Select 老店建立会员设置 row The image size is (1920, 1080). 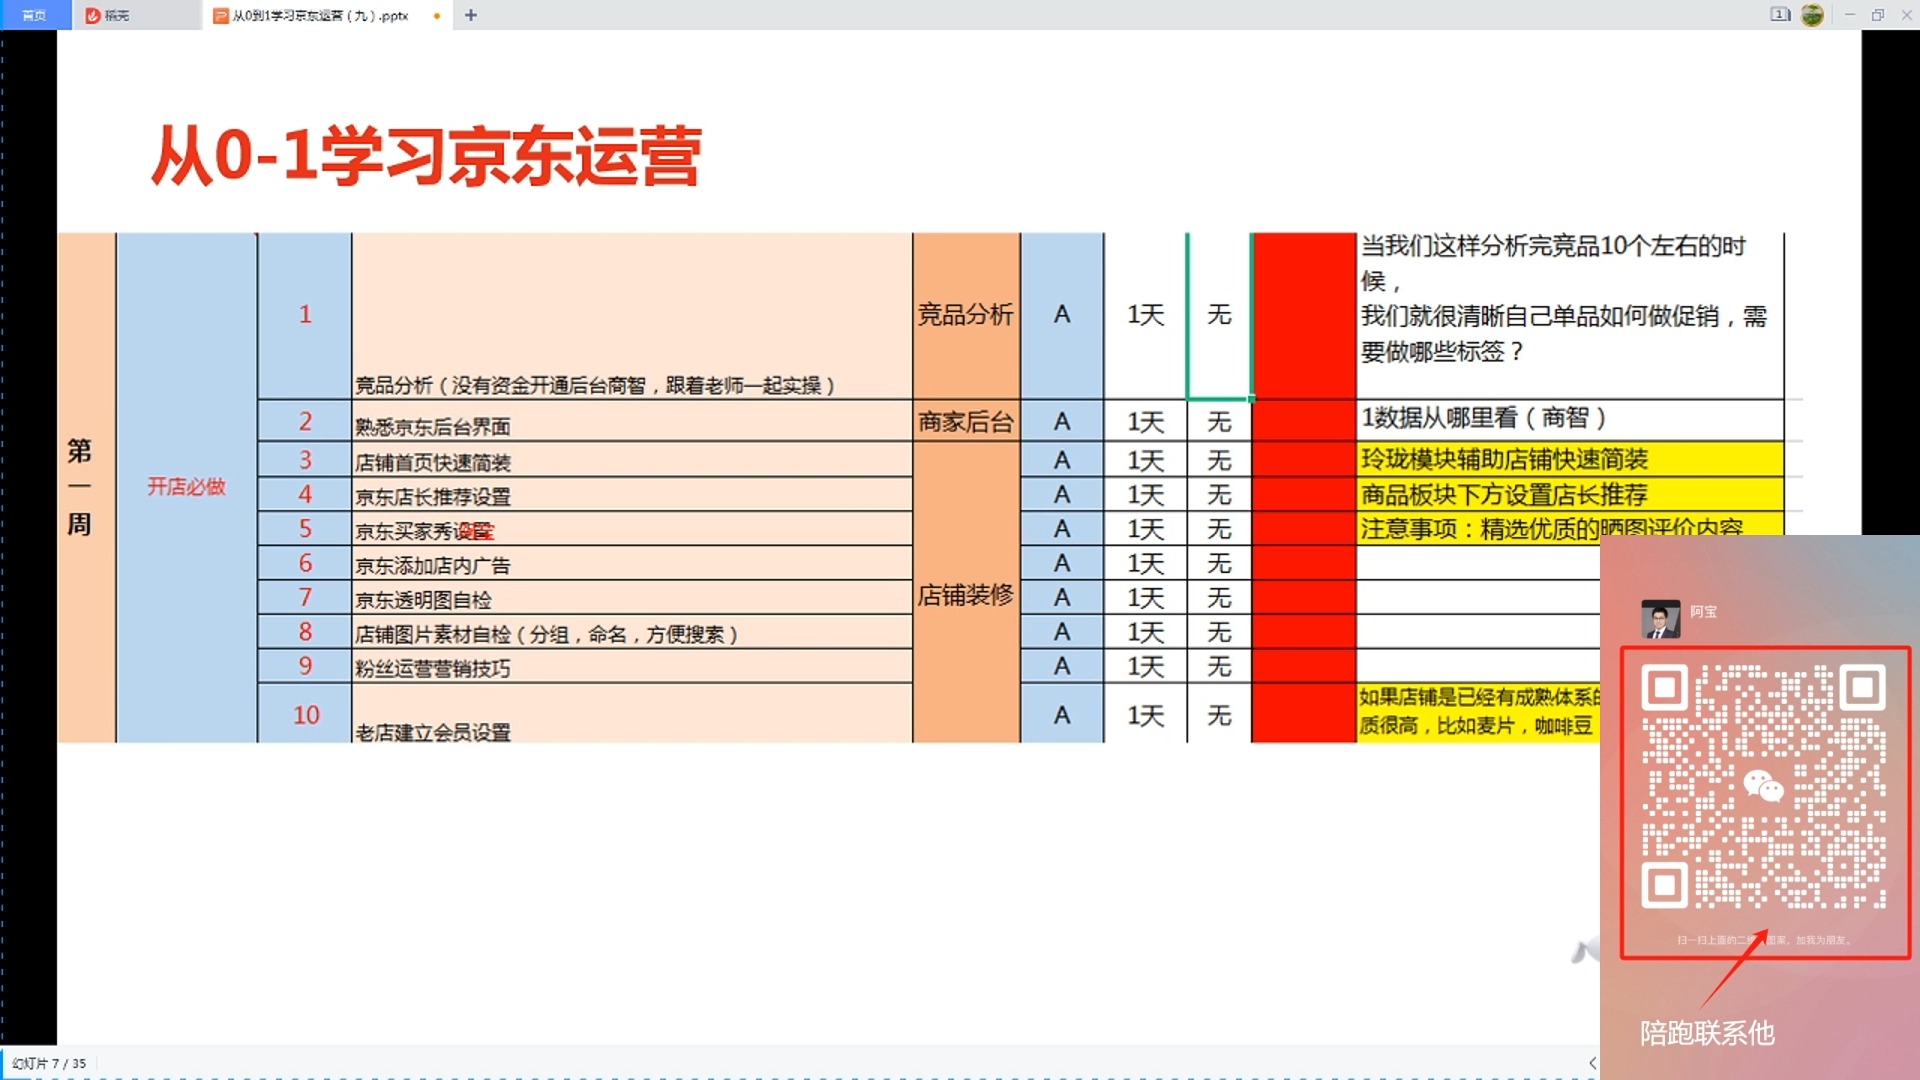(632, 714)
